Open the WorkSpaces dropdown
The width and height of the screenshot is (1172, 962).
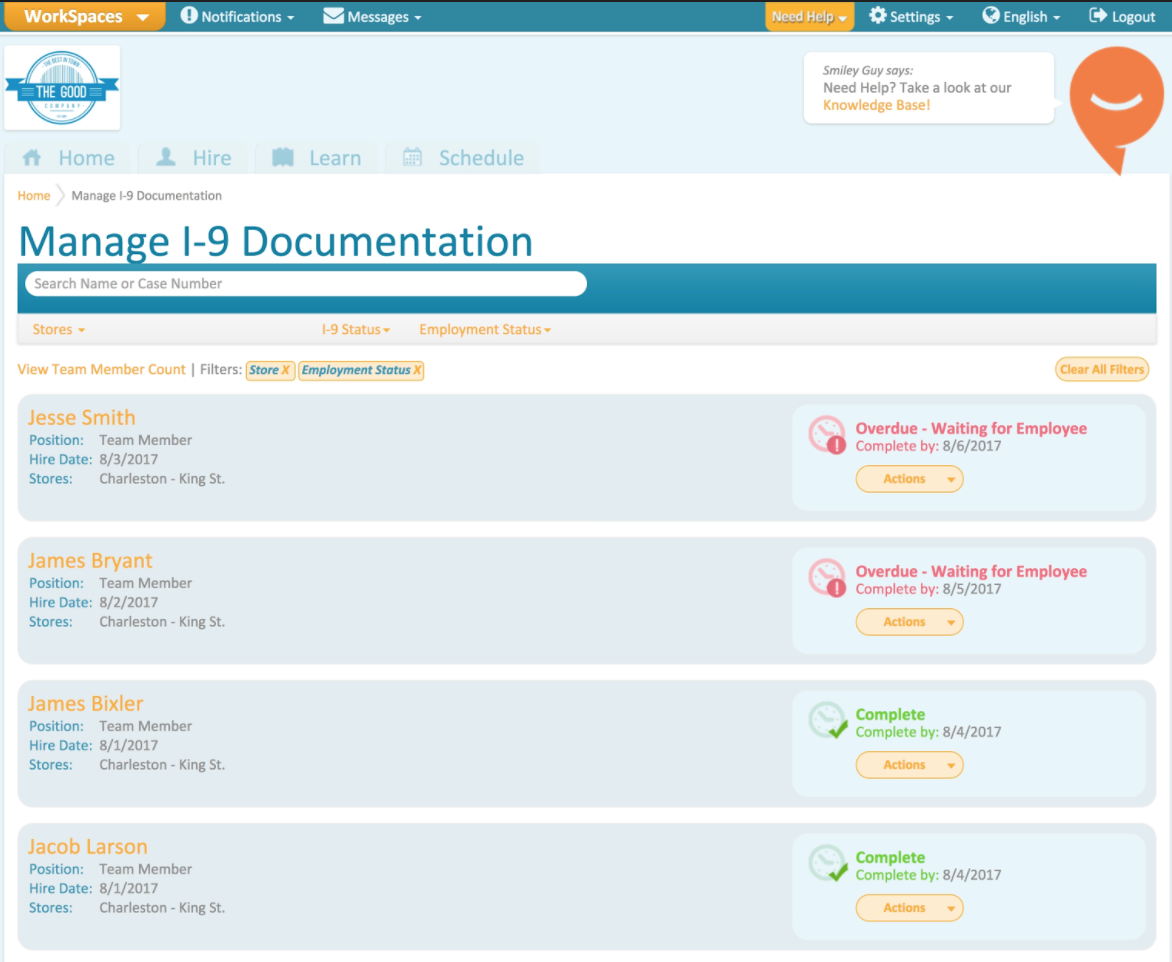(84, 16)
